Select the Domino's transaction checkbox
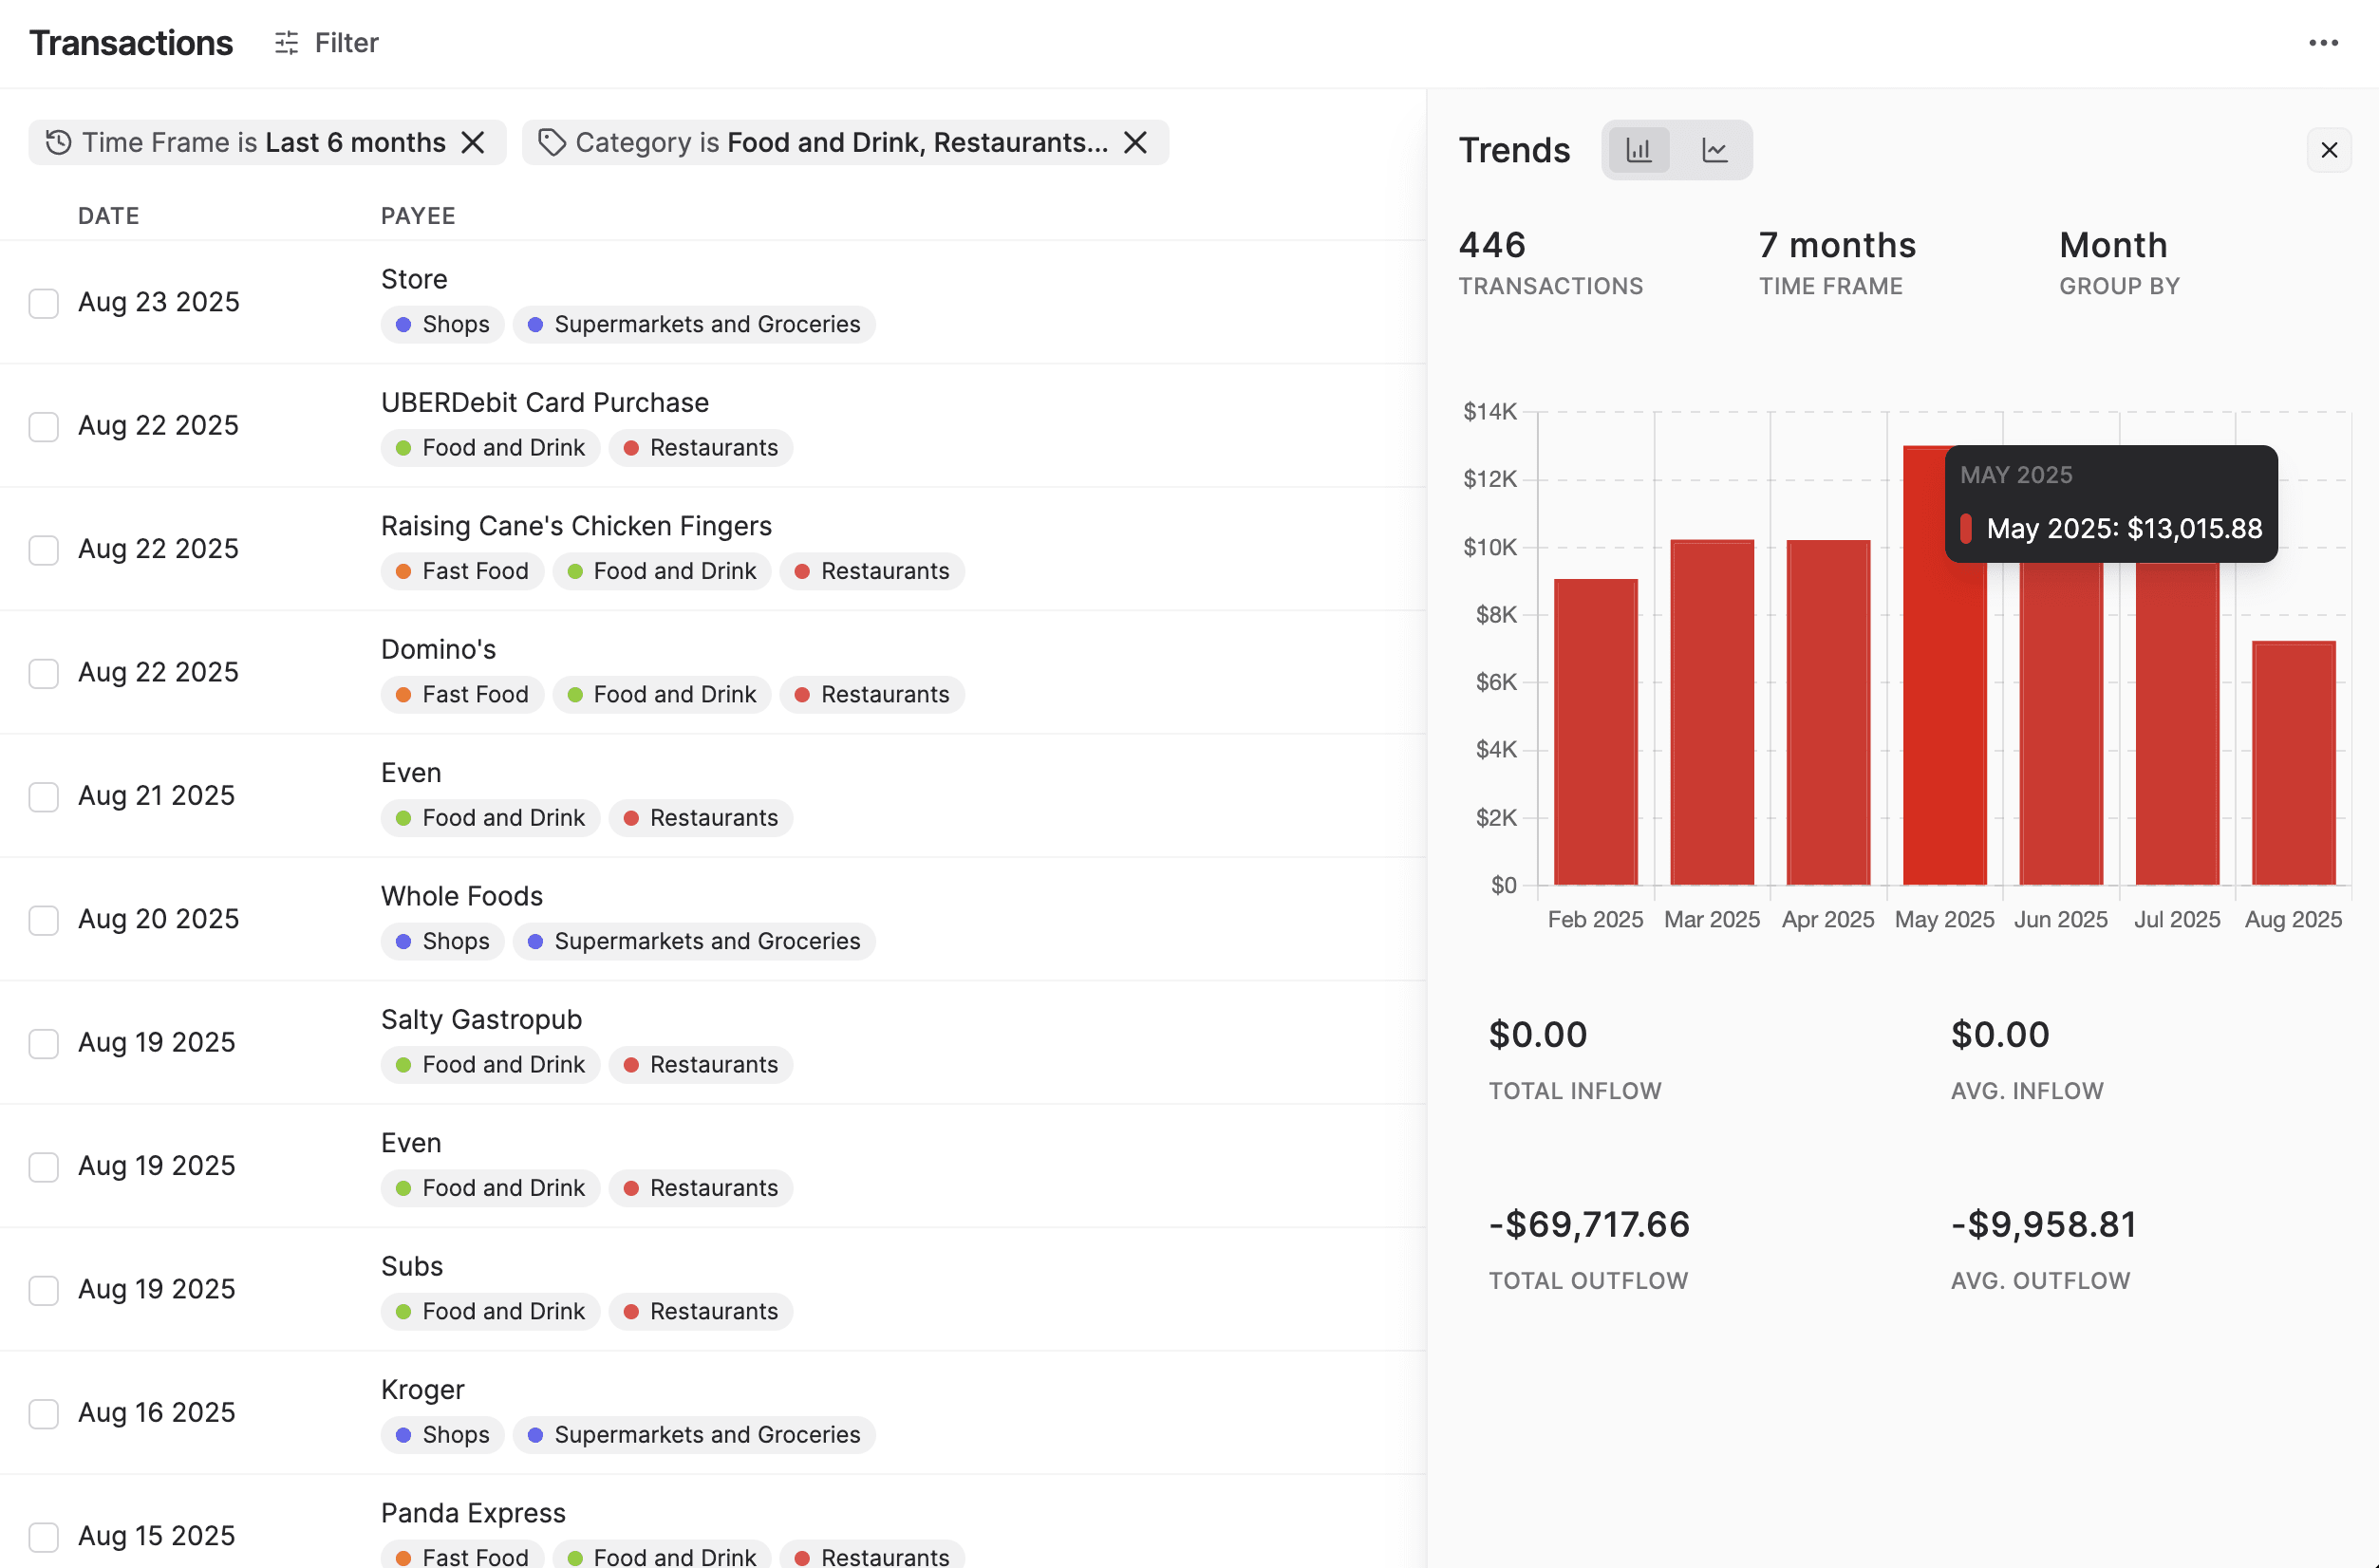 (x=44, y=673)
